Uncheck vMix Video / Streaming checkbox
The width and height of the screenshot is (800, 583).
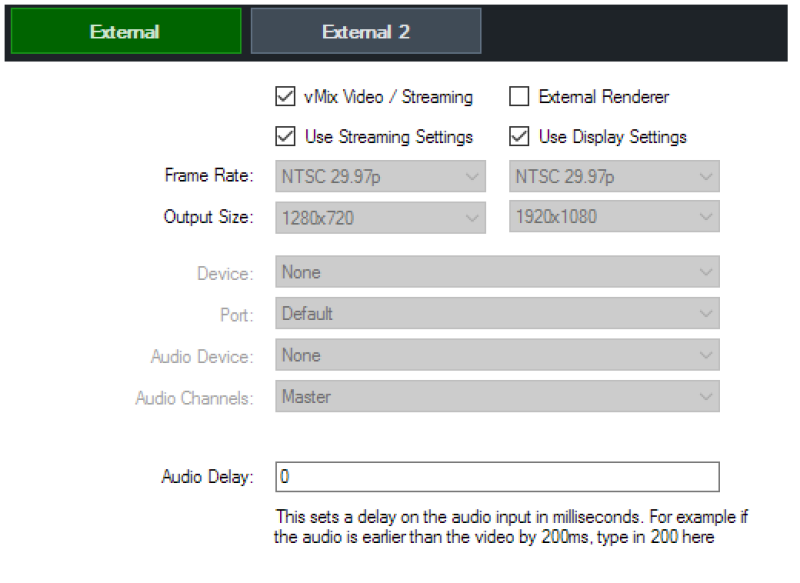point(285,96)
